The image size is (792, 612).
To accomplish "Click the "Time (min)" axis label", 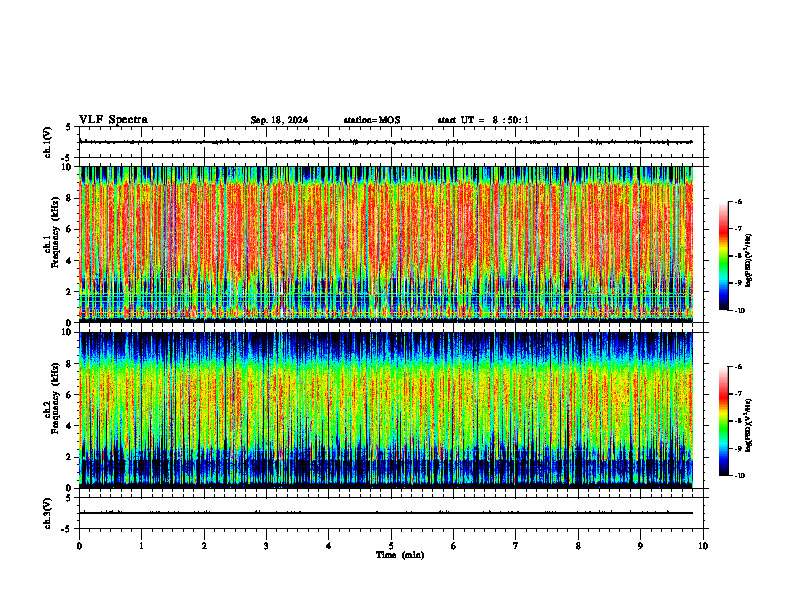I will click(x=400, y=555).
